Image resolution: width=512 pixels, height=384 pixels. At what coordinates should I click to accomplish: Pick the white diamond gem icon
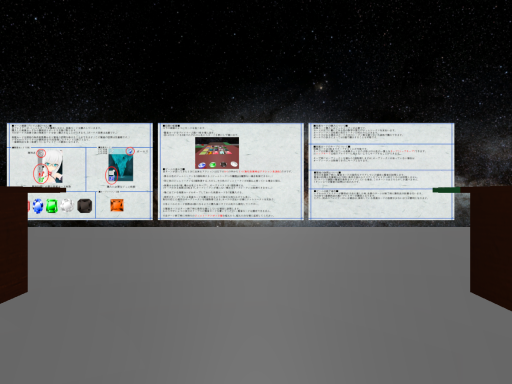click(x=67, y=206)
